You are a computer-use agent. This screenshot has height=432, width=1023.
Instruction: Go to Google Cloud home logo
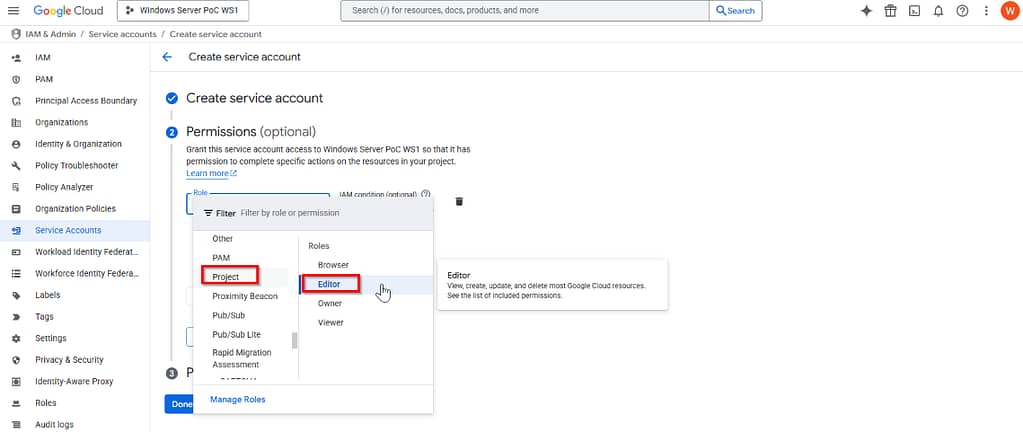click(x=69, y=10)
